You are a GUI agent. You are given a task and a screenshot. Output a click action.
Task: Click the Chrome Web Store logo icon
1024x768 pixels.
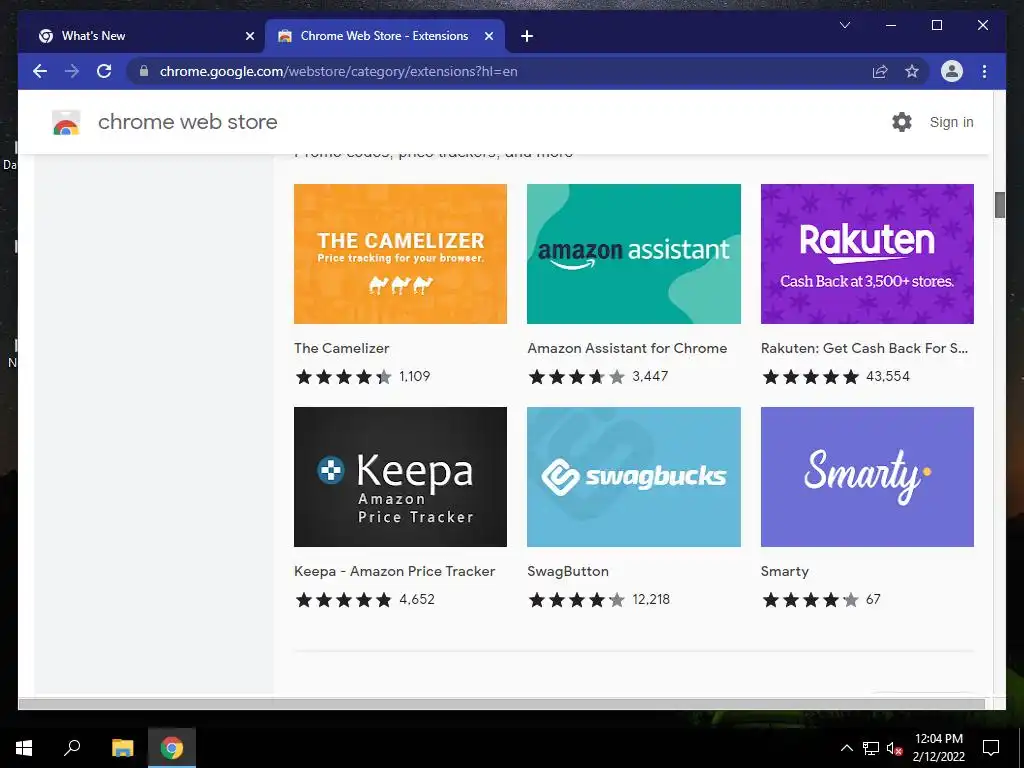coord(66,122)
